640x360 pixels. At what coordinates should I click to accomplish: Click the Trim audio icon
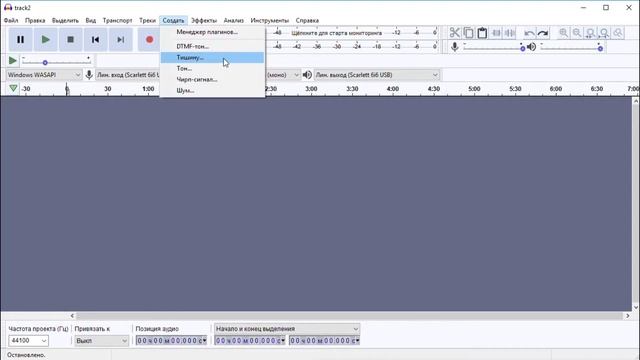point(496,33)
